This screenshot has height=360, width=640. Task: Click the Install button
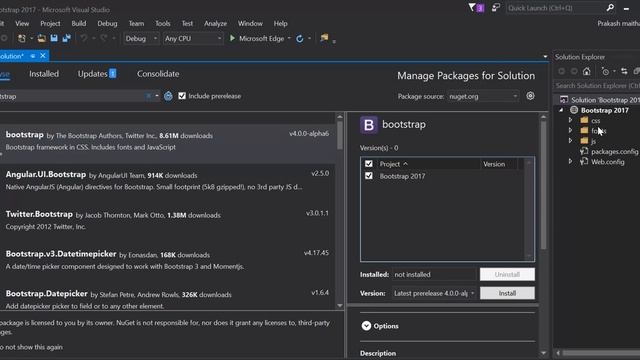pos(507,293)
